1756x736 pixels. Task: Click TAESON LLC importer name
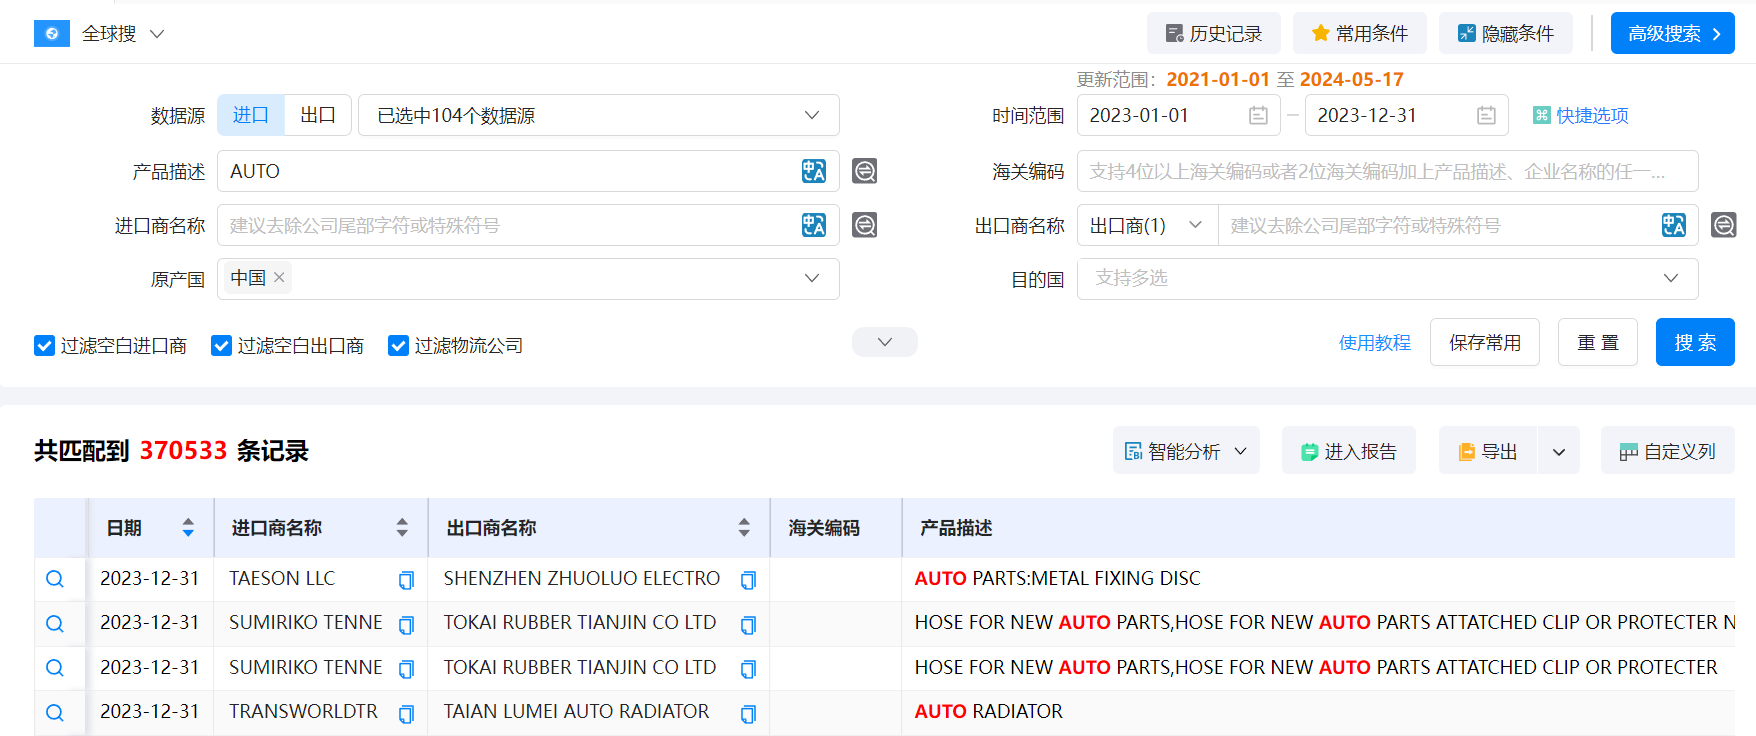click(x=282, y=578)
